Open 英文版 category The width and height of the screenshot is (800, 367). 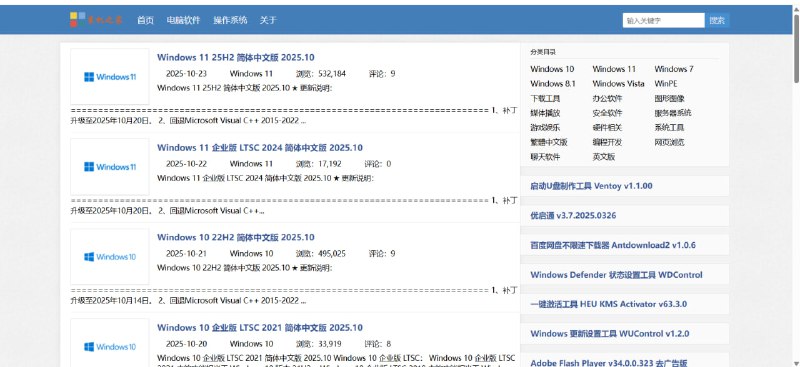tap(604, 157)
